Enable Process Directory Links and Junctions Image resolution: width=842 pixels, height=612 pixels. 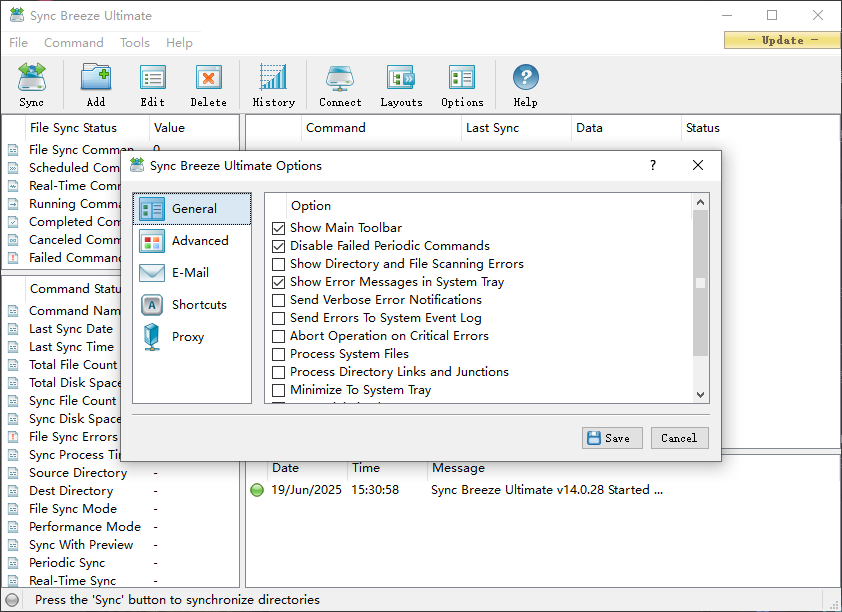(x=278, y=372)
